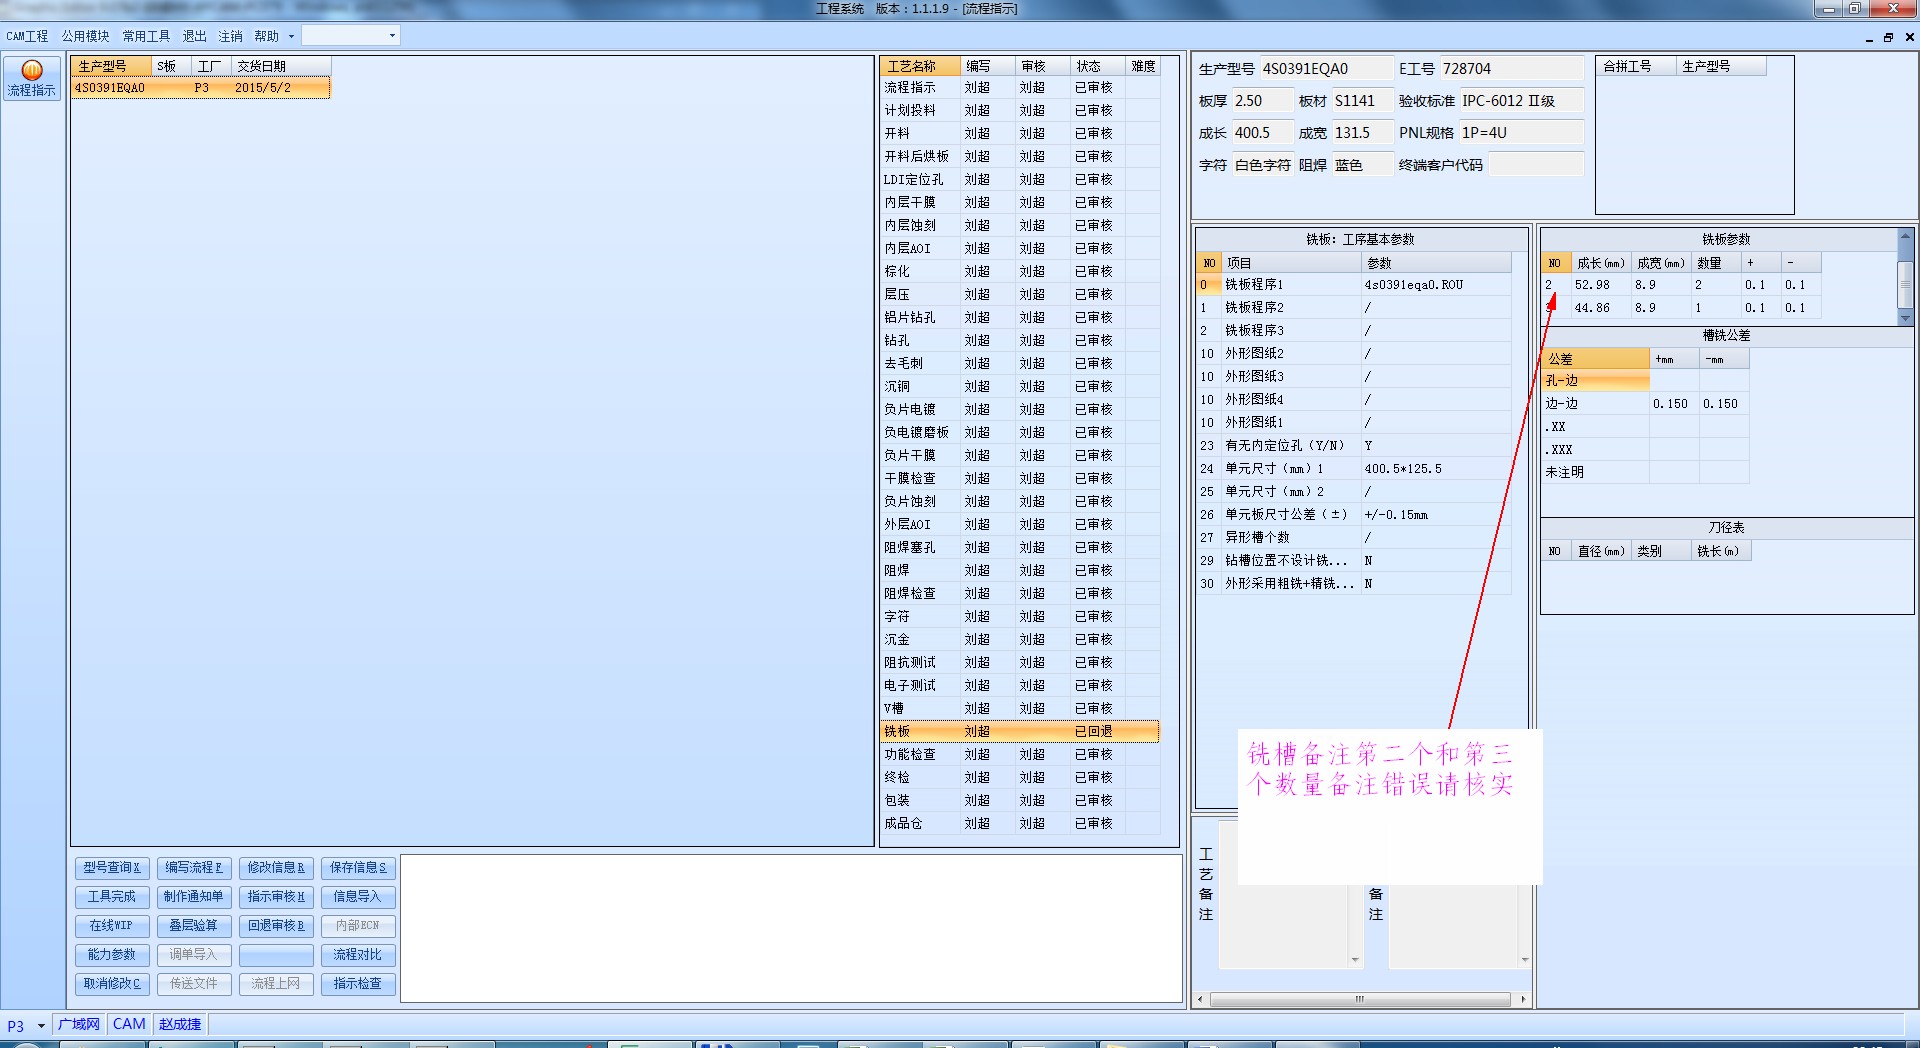This screenshot has width=1920, height=1048.
Task: Click the 注销 menu item
Action: coord(230,36)
